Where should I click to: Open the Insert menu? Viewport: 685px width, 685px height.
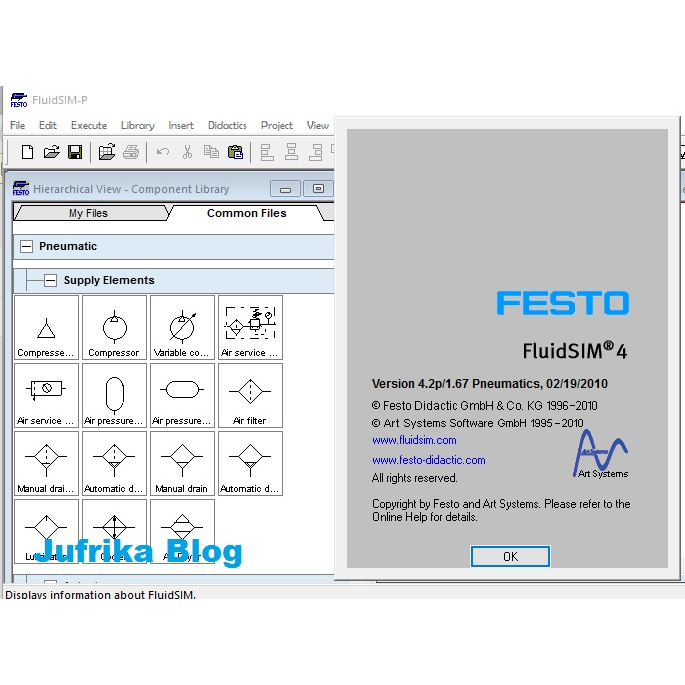[x=181, y=125]
